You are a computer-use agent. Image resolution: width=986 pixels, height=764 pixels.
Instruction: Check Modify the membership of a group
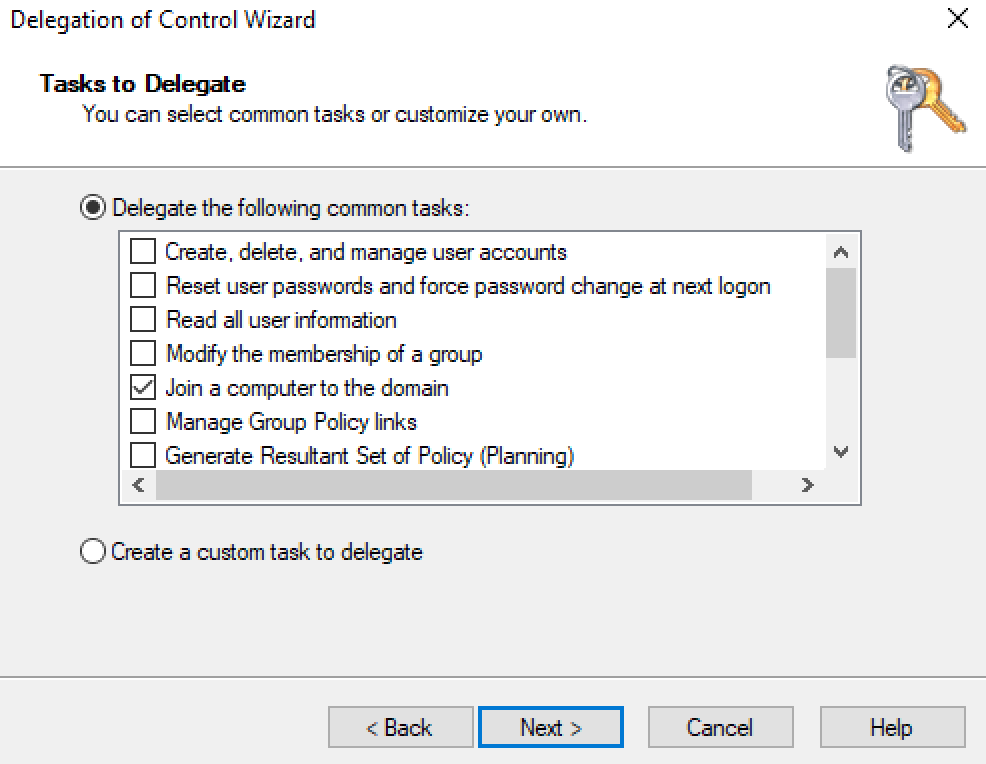pos(144,354)
